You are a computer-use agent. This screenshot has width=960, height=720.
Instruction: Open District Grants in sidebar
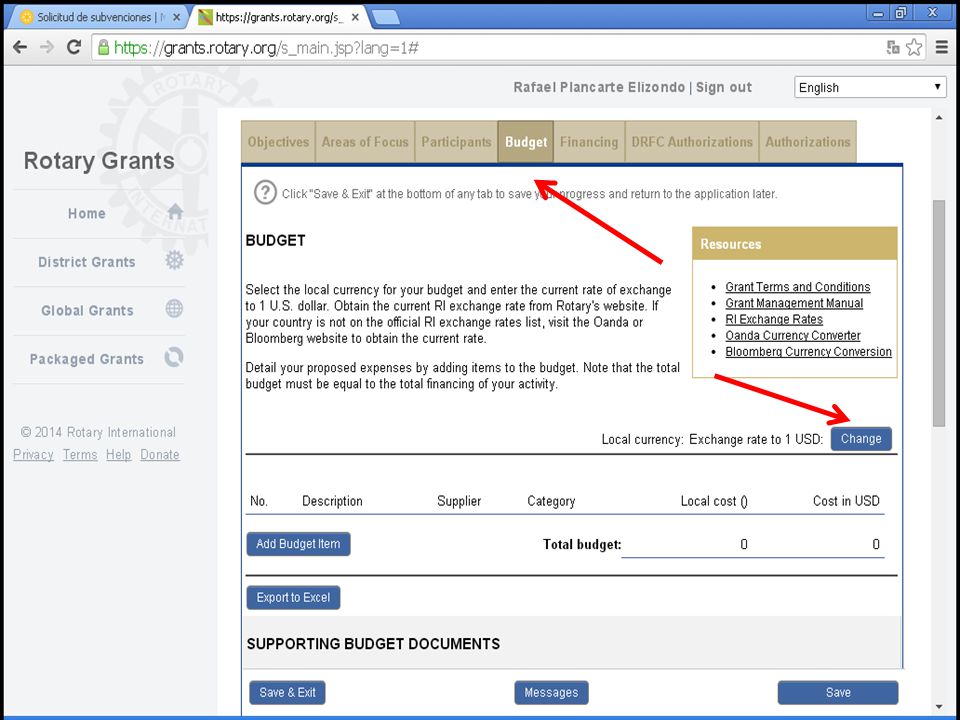click(87, 261)
